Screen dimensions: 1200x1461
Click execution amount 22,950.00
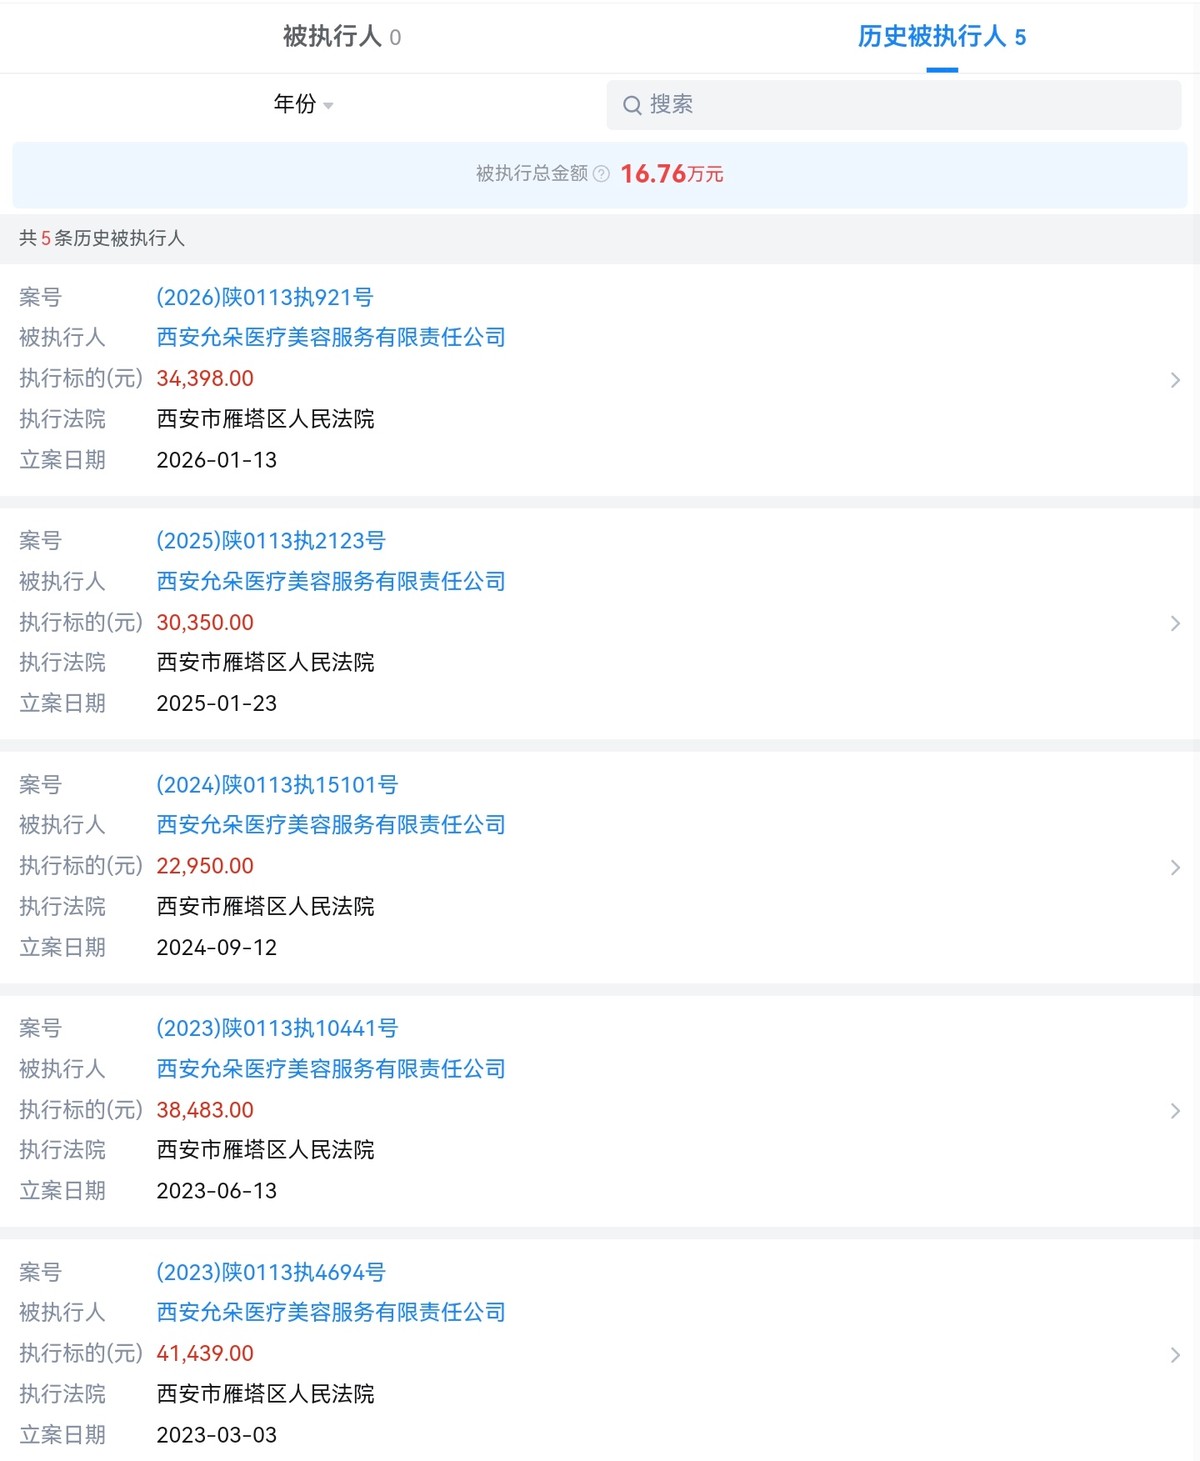coord(205,866)
